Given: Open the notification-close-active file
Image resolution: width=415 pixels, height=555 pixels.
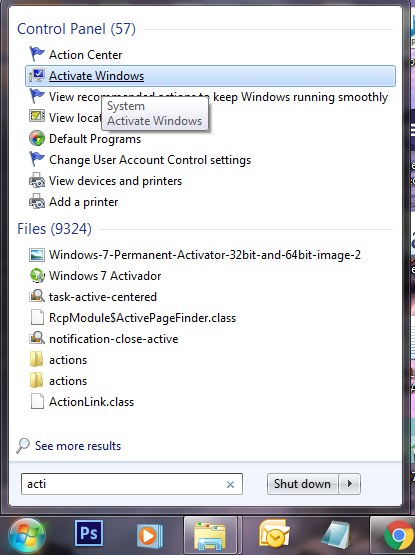Looking at the screenshot, I should [x=113, y=339].
